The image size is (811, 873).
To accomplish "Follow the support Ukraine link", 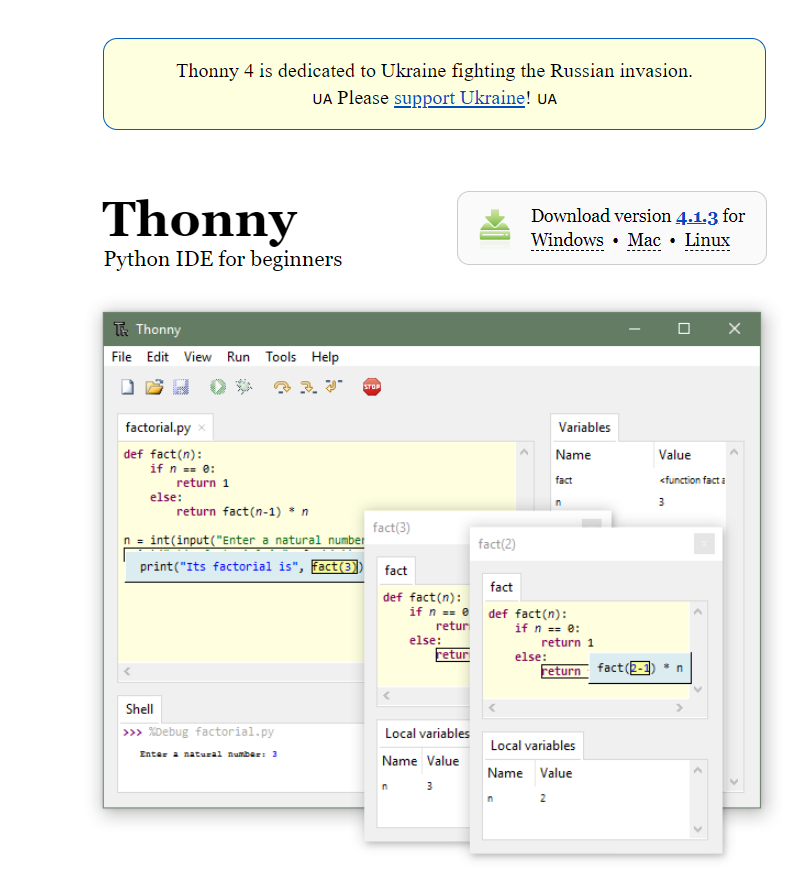I will coord(459,98).
